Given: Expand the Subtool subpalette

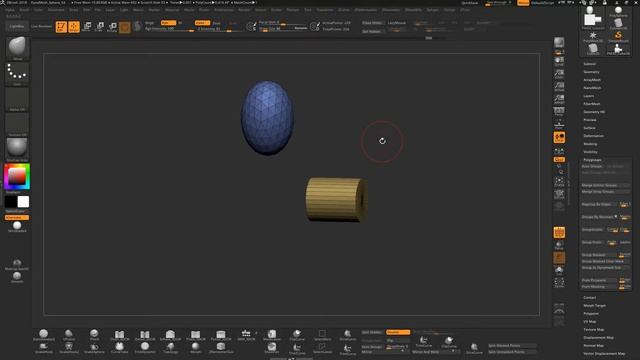Looking at the screenshot, I should click(590, 64).
